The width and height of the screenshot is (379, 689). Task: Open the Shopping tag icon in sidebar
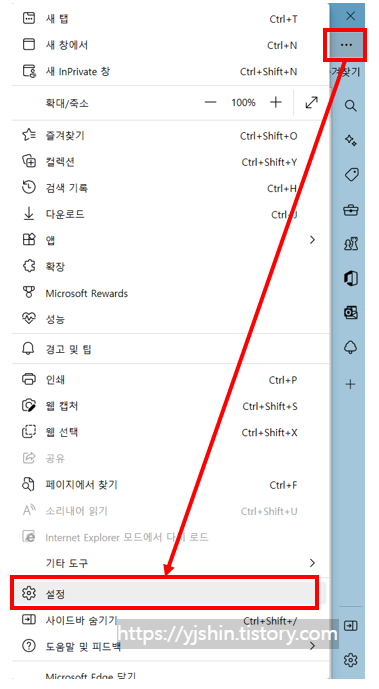pyautogui.click(x=351, y=174)
